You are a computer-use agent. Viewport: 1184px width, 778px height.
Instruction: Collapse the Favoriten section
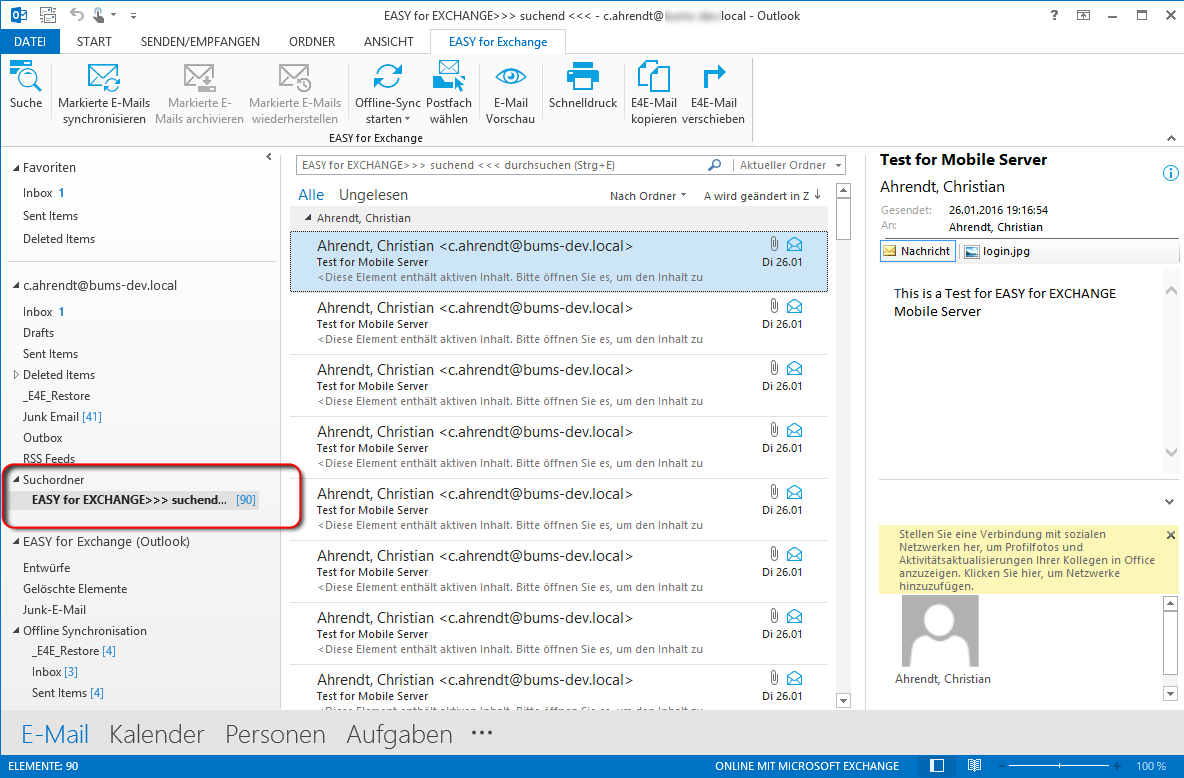(x=16, y=168)
